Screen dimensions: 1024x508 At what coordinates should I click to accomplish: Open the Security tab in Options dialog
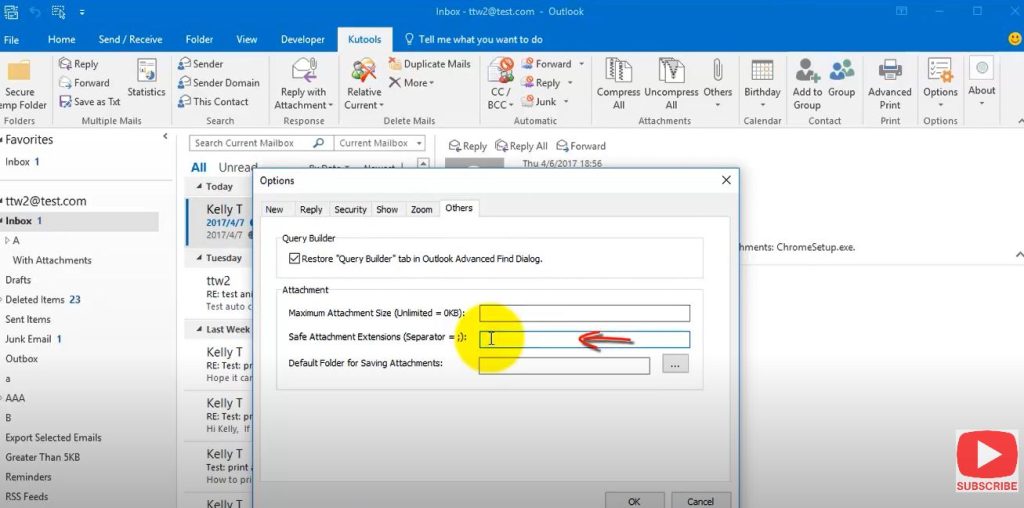(x=350, y=210)
